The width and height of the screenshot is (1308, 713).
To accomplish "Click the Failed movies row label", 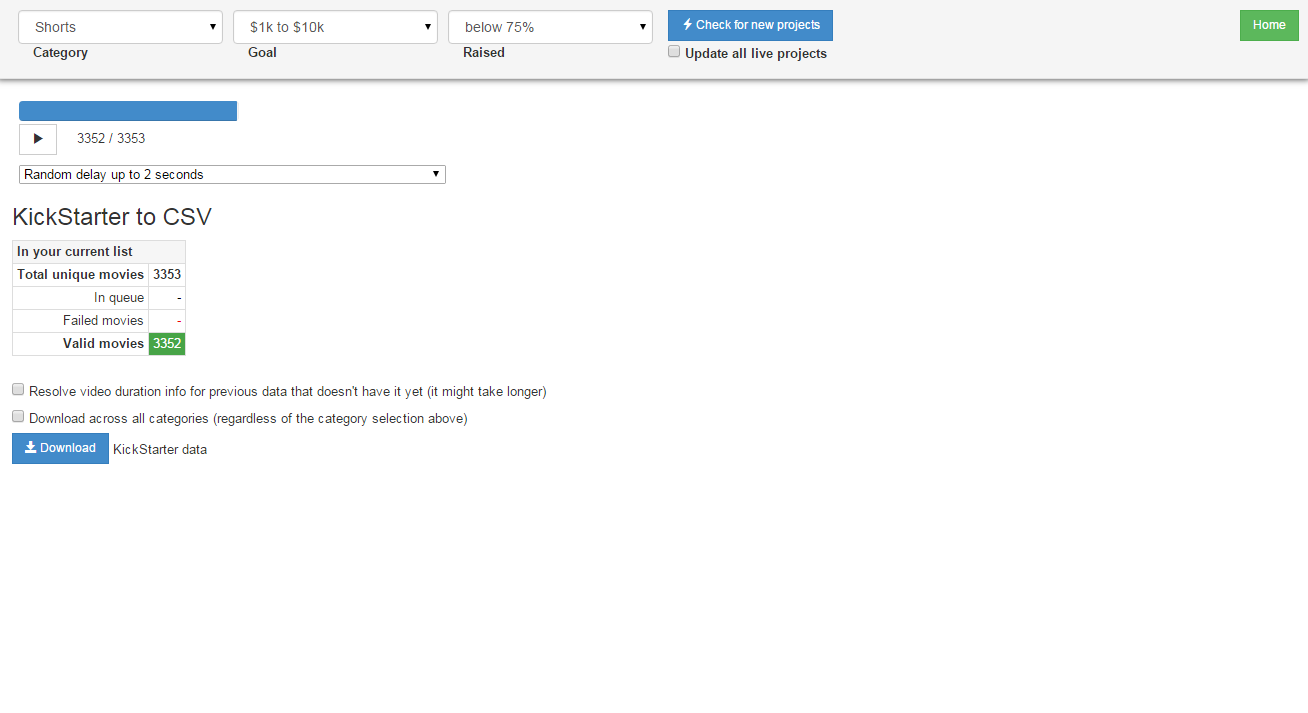I will pos(103,320).
